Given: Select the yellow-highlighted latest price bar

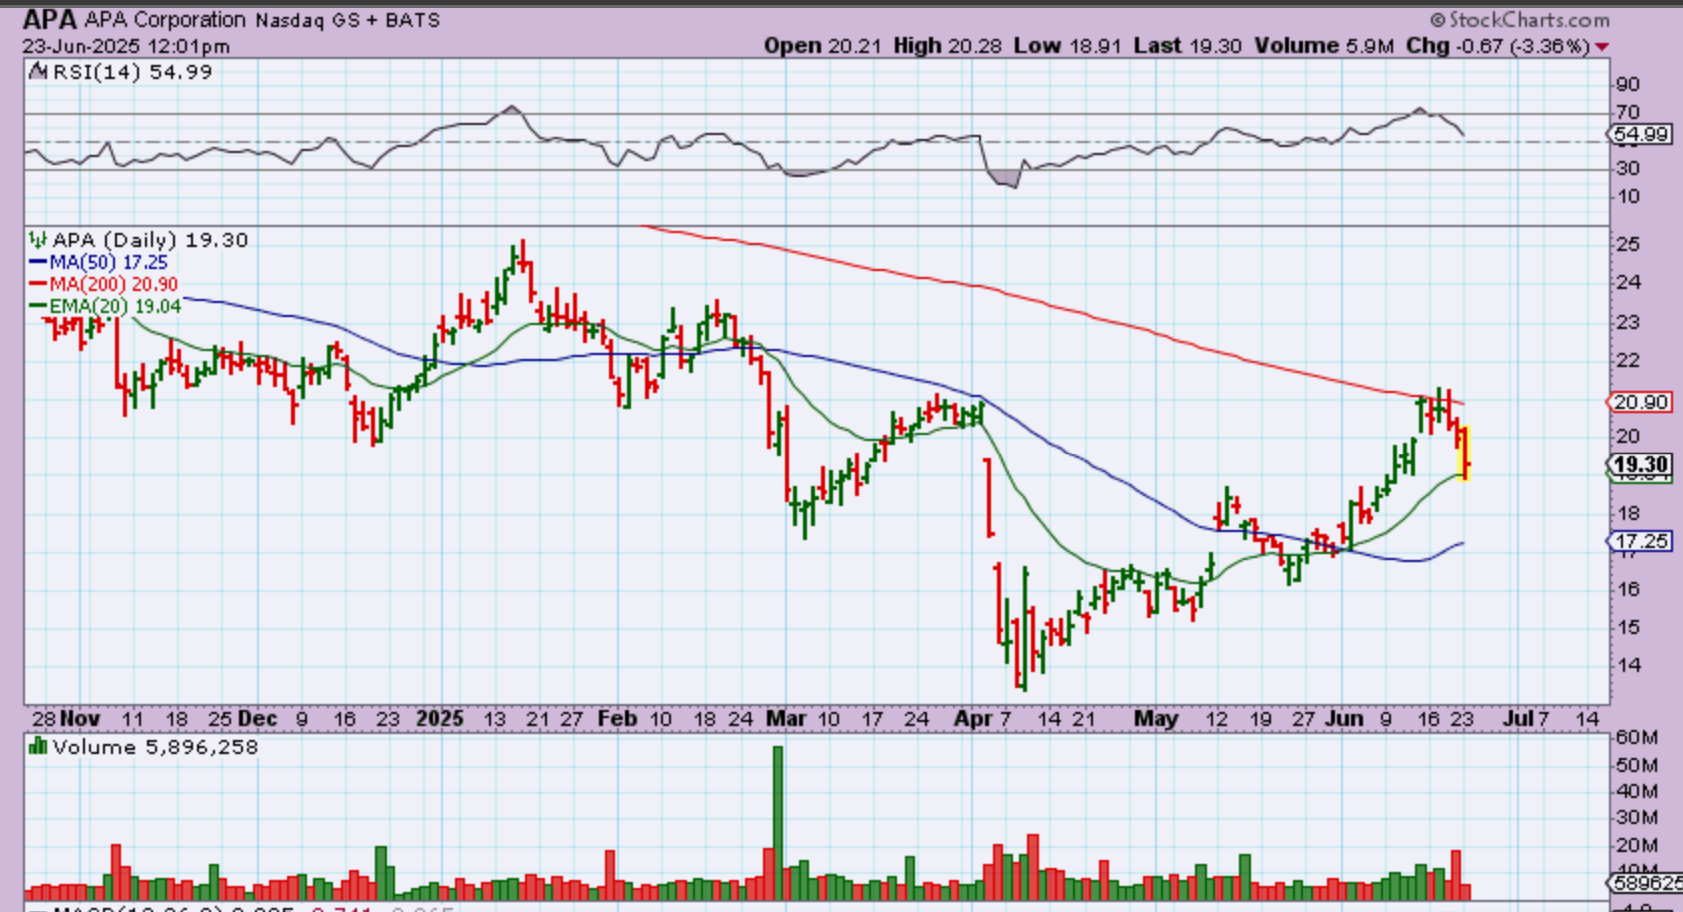Looking at the screenshot, I should coord(1465,453).
